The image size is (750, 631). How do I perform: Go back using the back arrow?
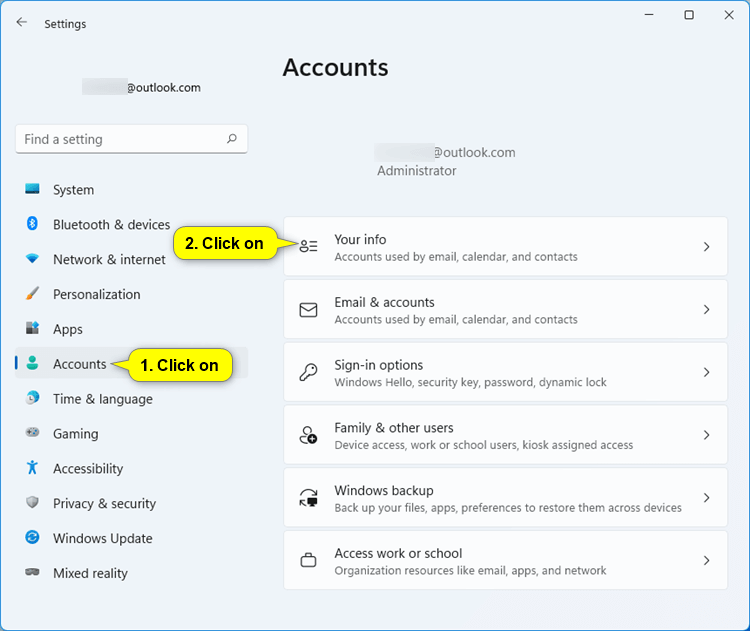click(x=22, y=22)
